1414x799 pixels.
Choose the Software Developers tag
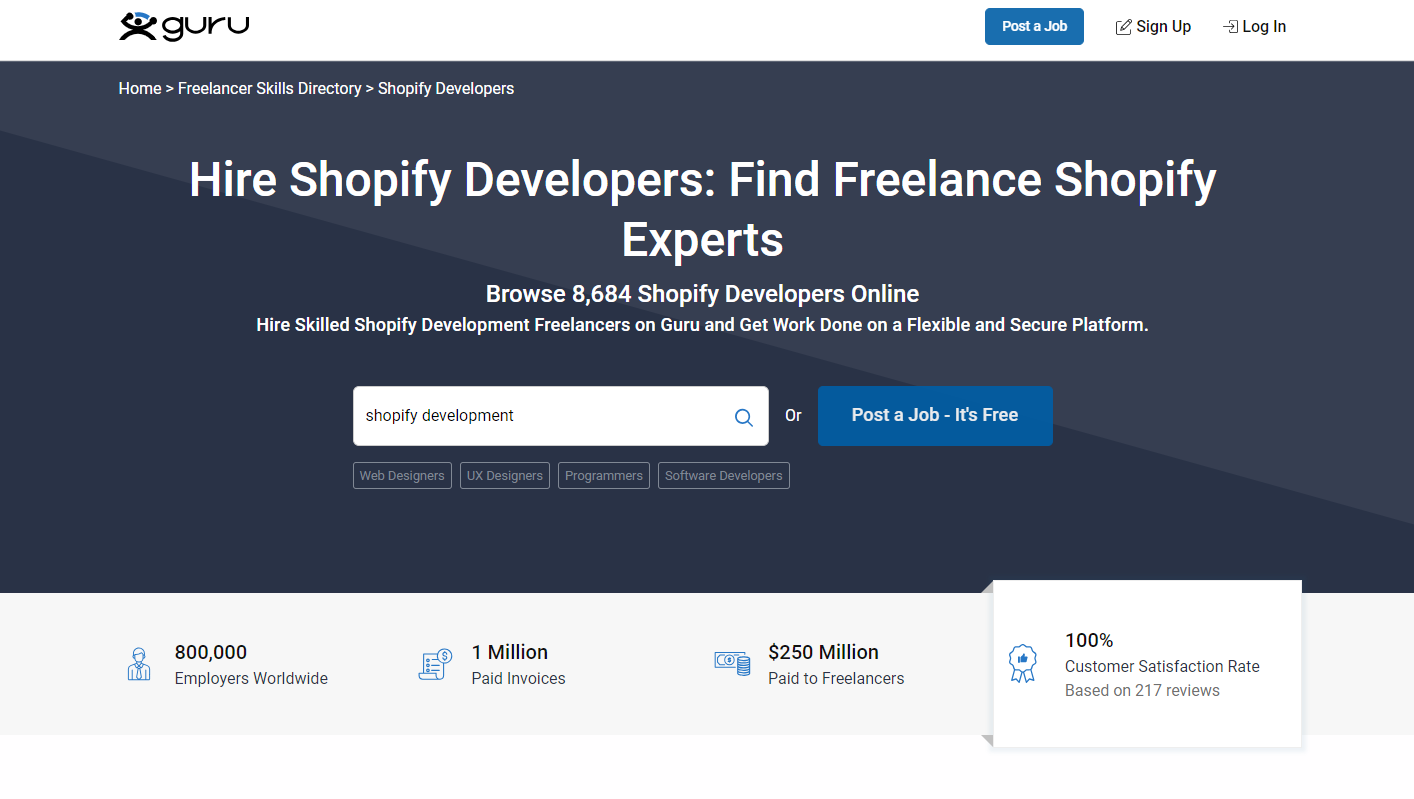point(723,476)
